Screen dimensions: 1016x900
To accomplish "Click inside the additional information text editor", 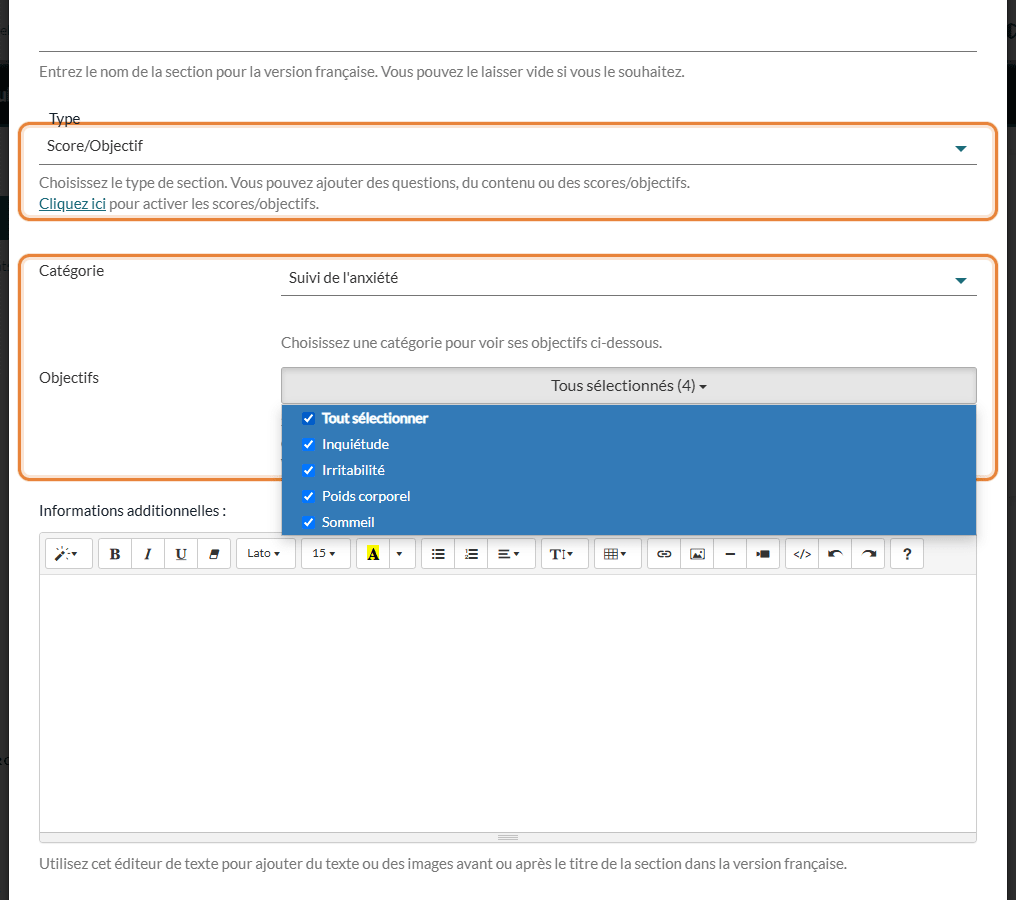I will tap(508, 704).
